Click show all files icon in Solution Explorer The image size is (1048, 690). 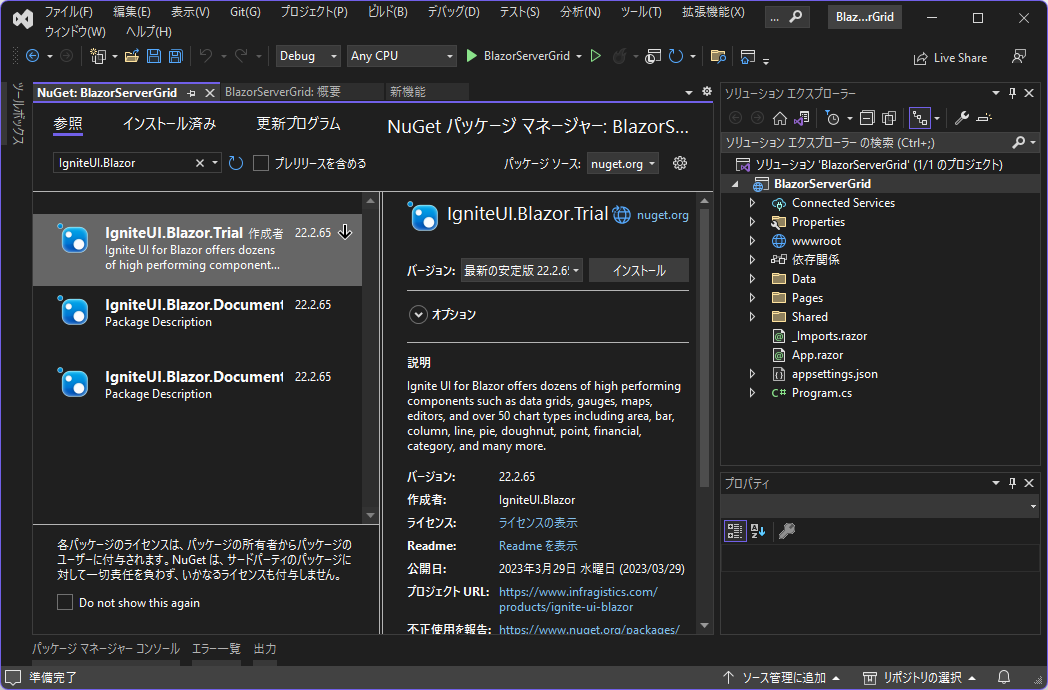coord(889,118)
